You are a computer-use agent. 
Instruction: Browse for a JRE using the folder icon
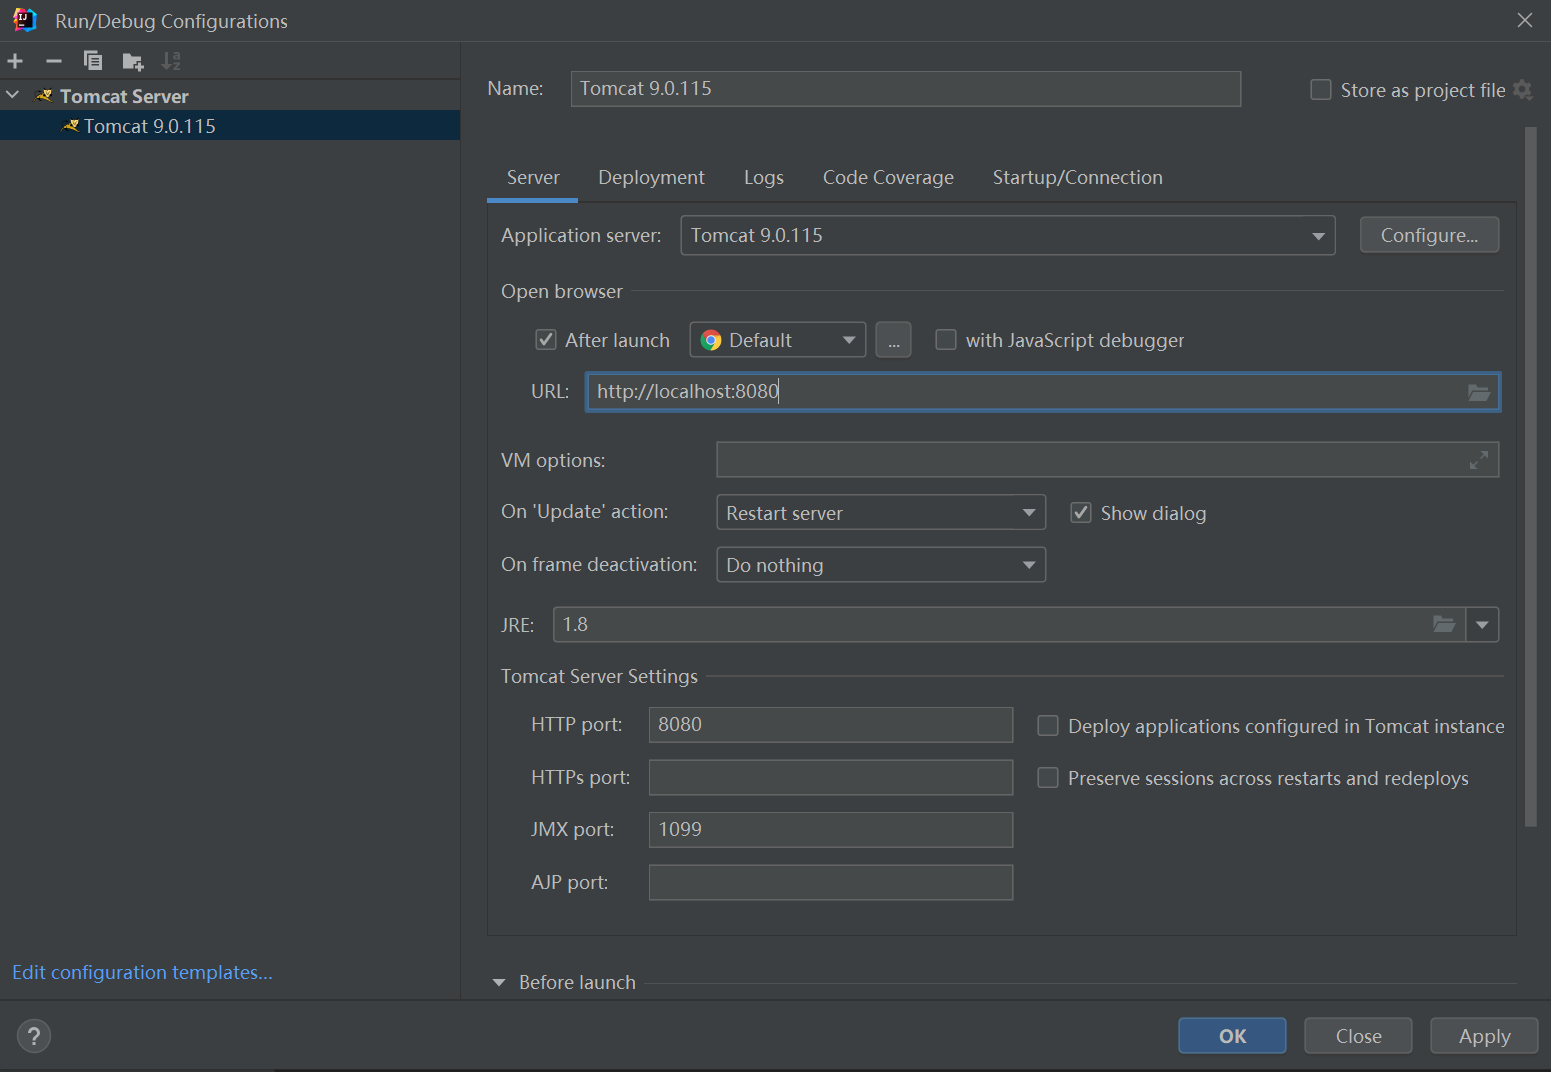point(1444,624)
